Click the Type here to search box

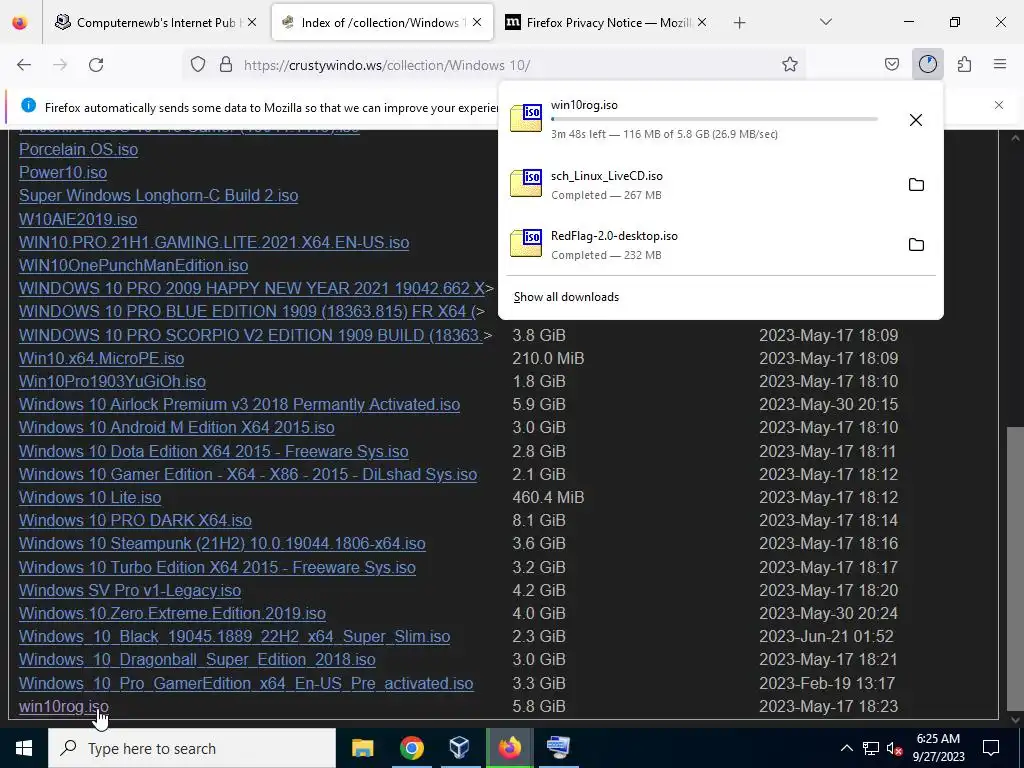(192, 748)
